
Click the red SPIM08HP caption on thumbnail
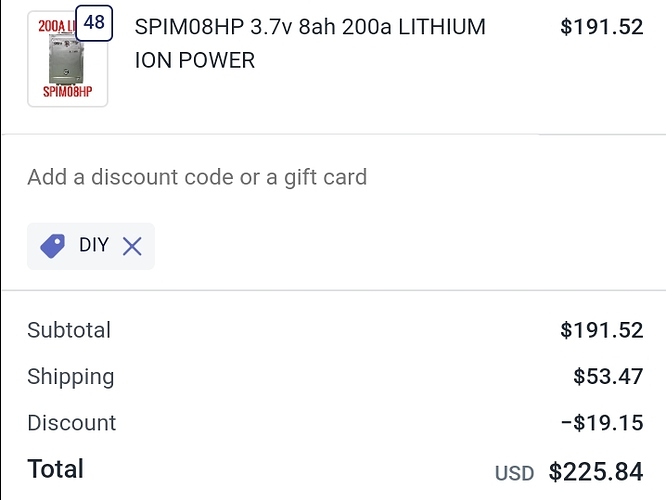click(x=67, y=91)
